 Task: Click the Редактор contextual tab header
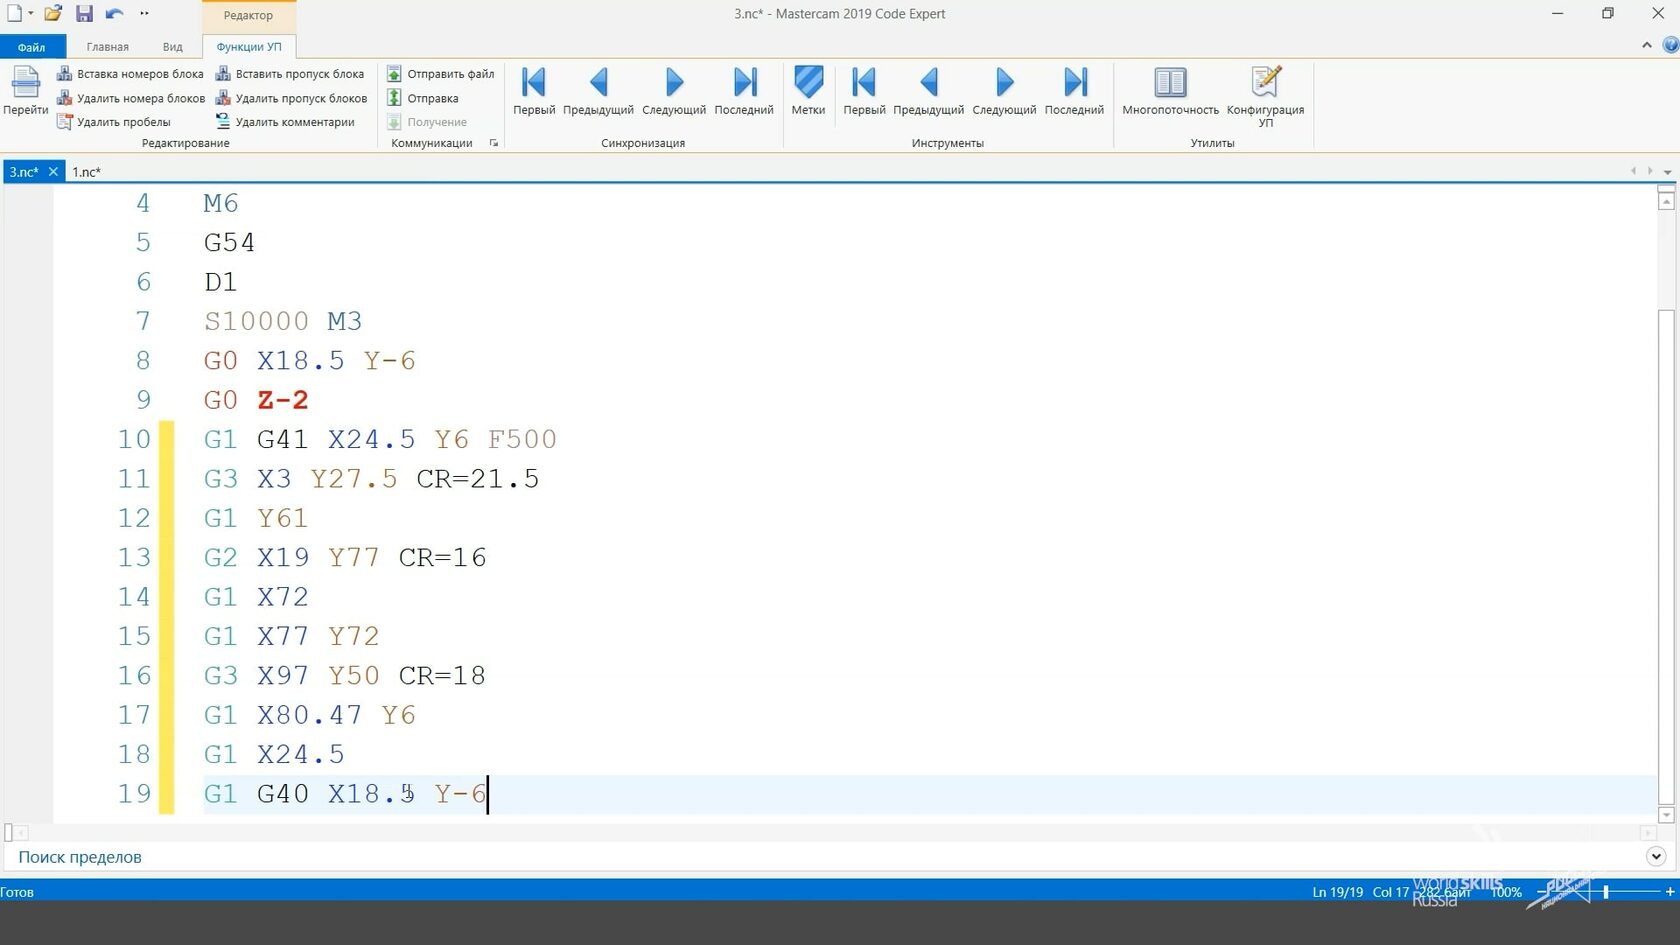248,15
